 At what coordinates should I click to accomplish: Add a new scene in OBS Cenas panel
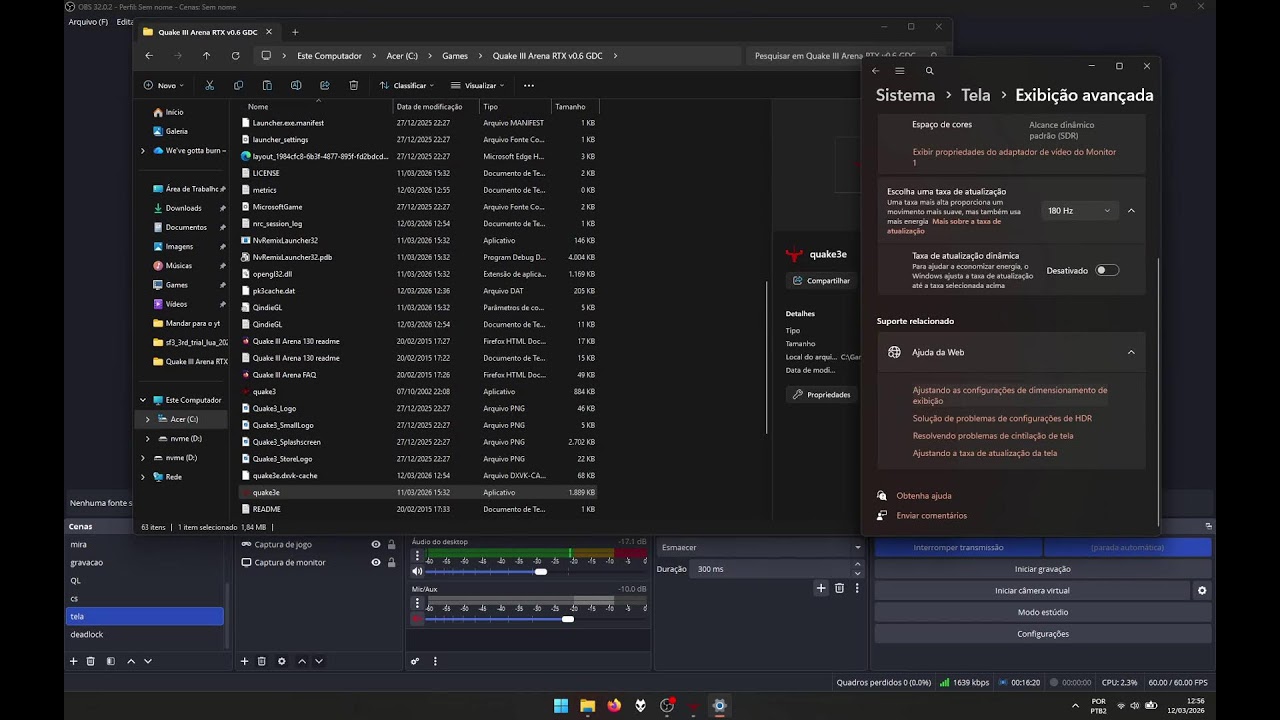point(73,661)
